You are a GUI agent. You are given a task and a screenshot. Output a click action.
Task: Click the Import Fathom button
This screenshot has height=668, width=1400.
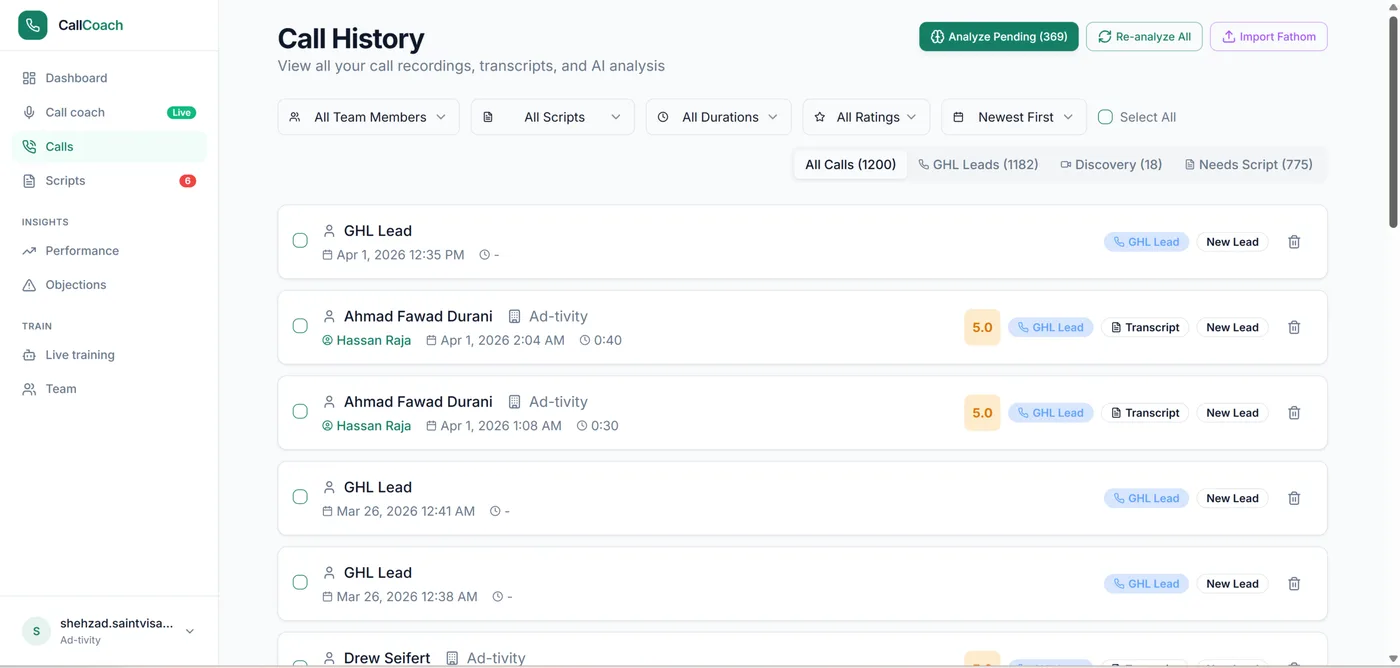pyautogui.click(x=1269, y=37)
